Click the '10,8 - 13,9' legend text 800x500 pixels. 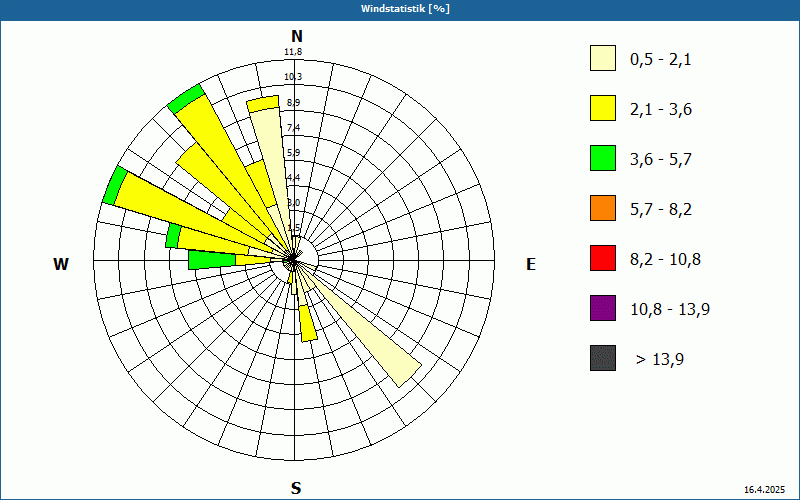click(670, 310)
